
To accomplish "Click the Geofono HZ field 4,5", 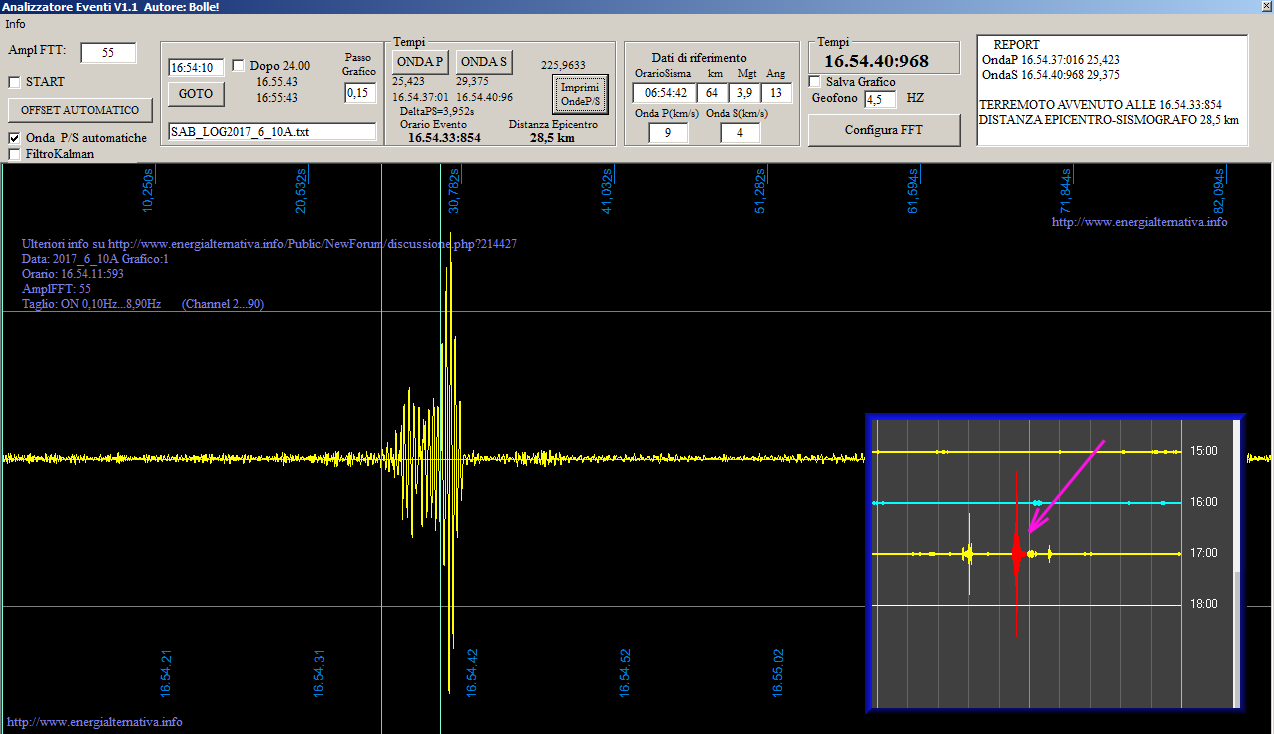I will (880, 99).
